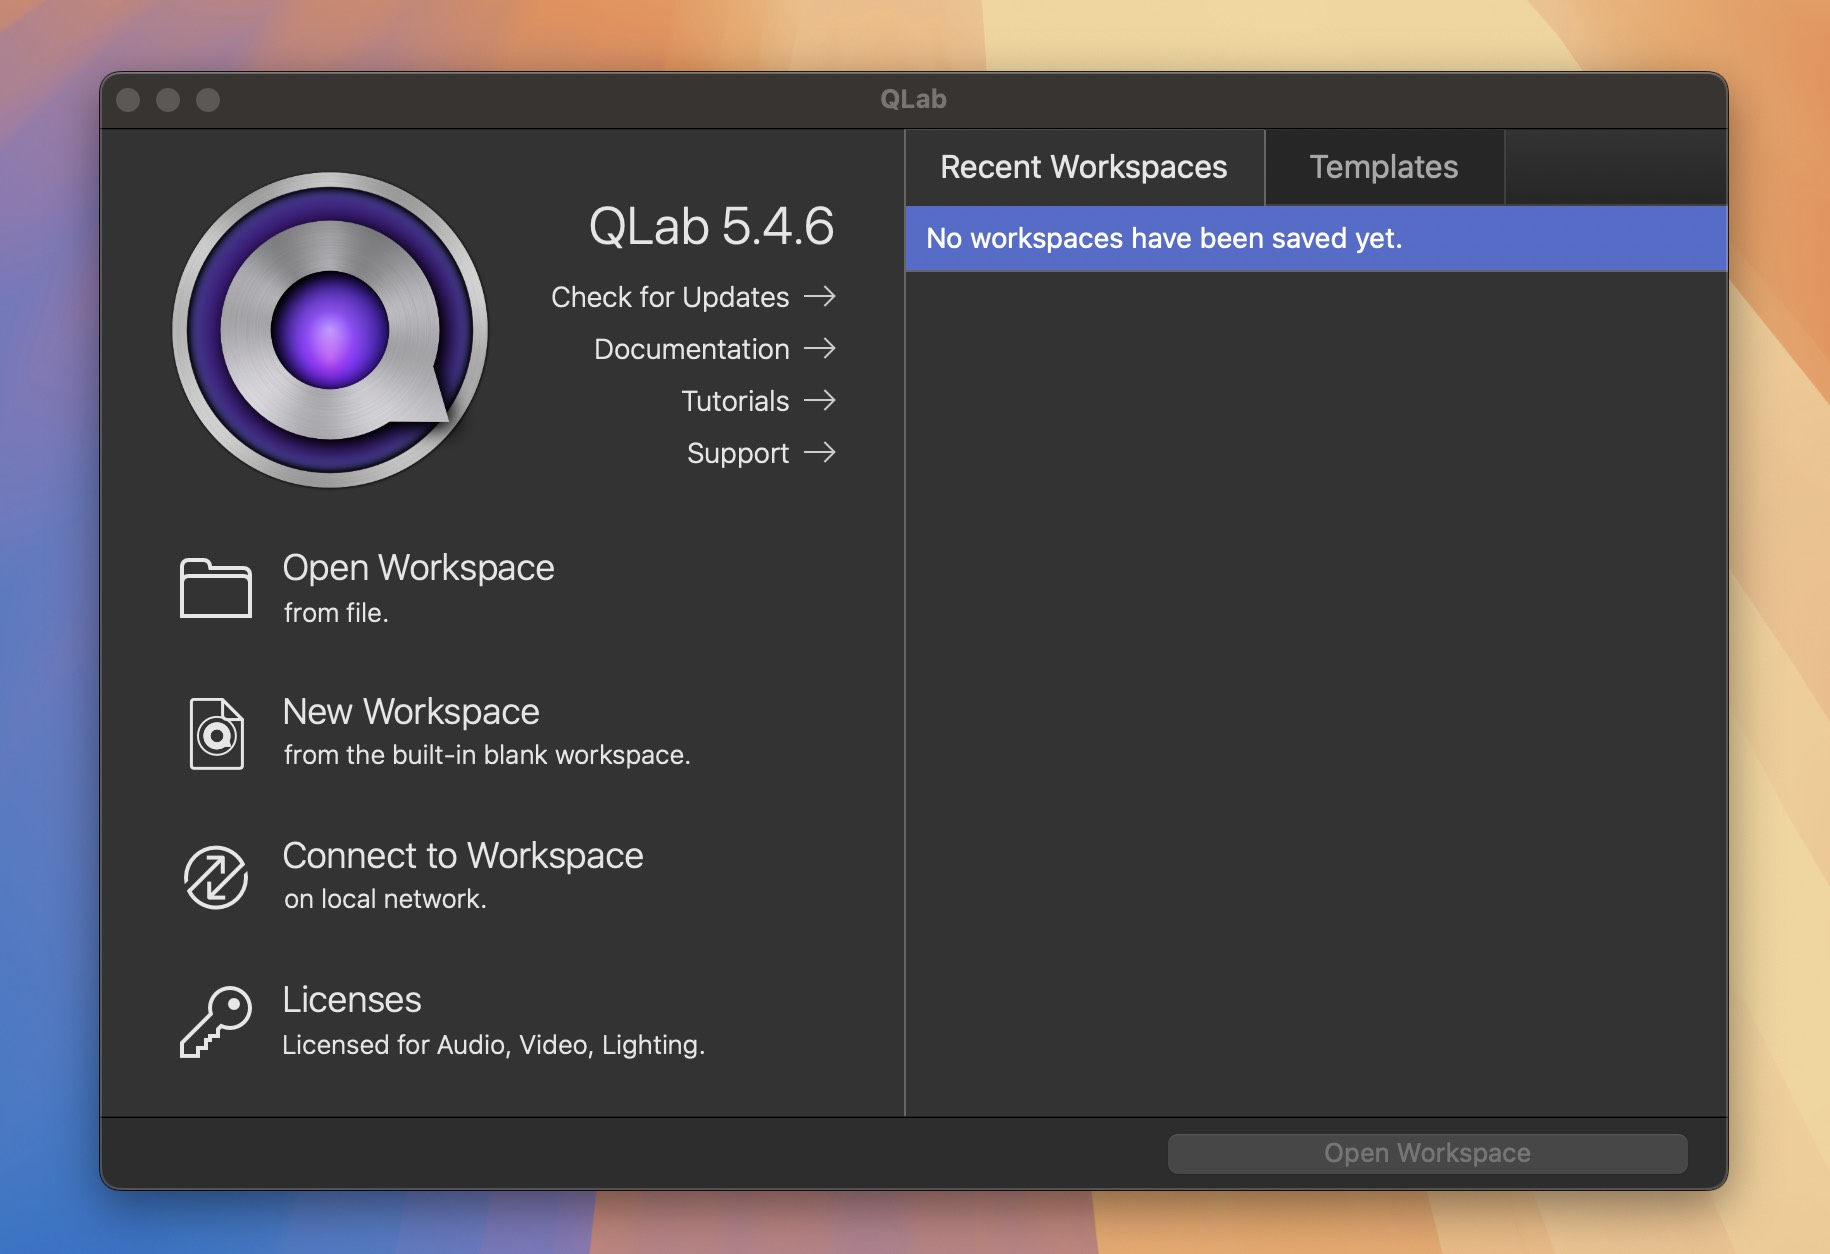Select Open Workspace from file

click(418, 567)
